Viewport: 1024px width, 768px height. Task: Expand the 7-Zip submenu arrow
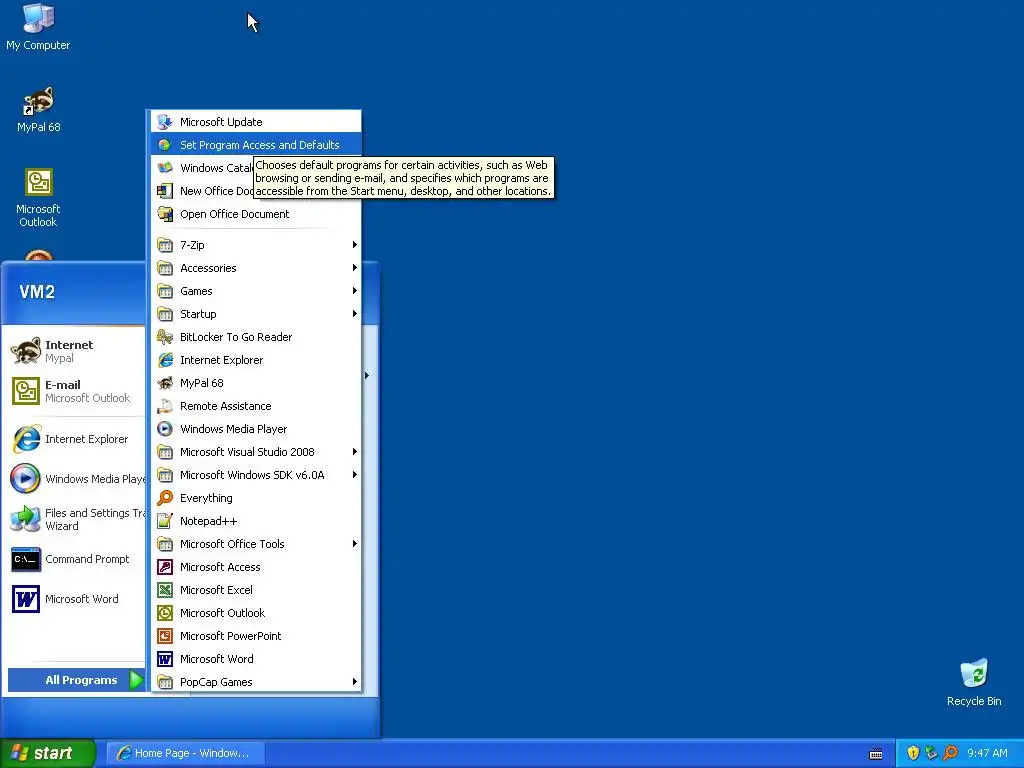pyautogui.click(x=355, y=245)
